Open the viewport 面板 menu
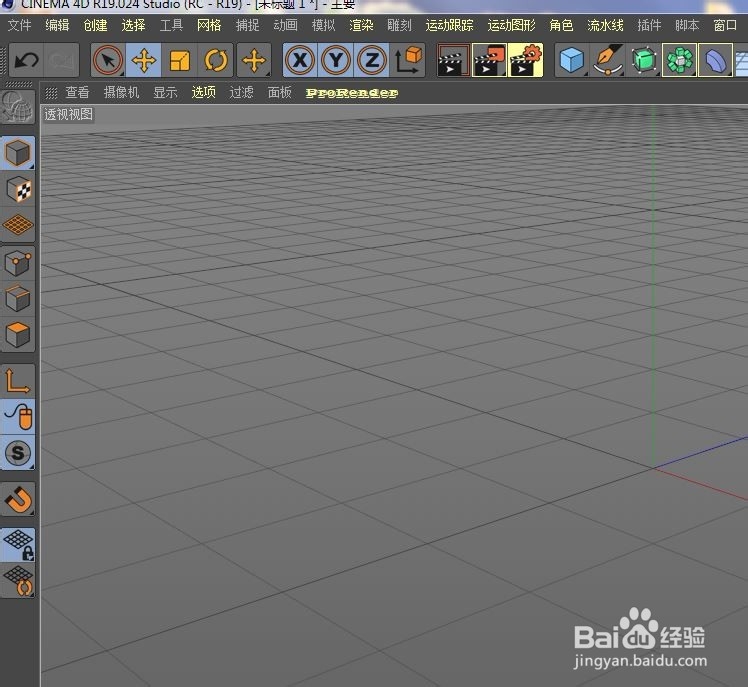748x687 pixels. coord(280,92)
